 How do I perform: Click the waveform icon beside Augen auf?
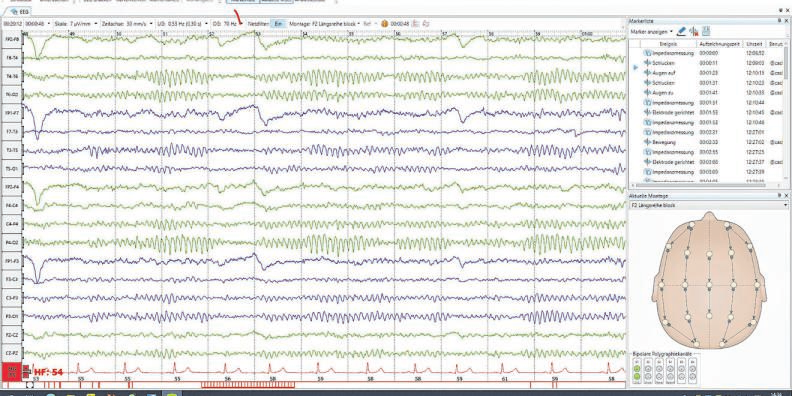point(648,73)
